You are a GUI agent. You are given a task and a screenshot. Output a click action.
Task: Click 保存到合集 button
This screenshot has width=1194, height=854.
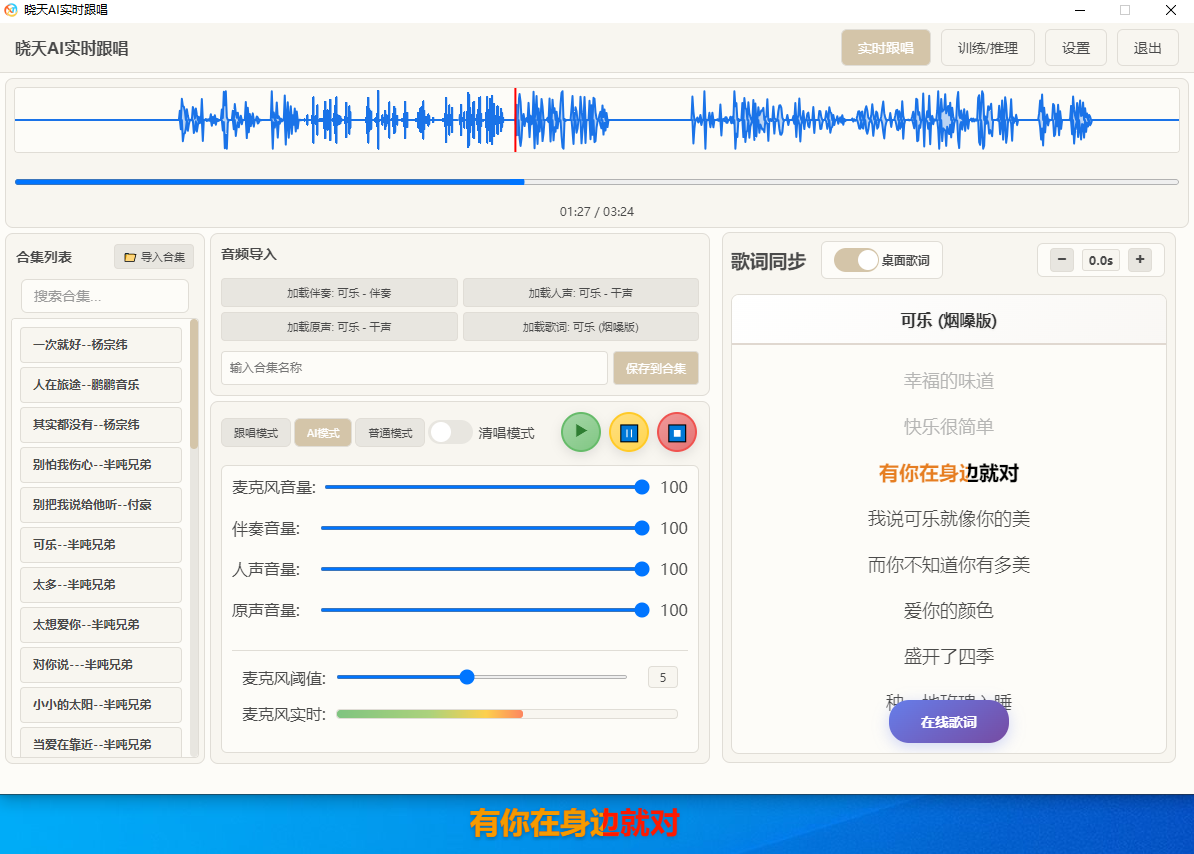click(655, 368)
